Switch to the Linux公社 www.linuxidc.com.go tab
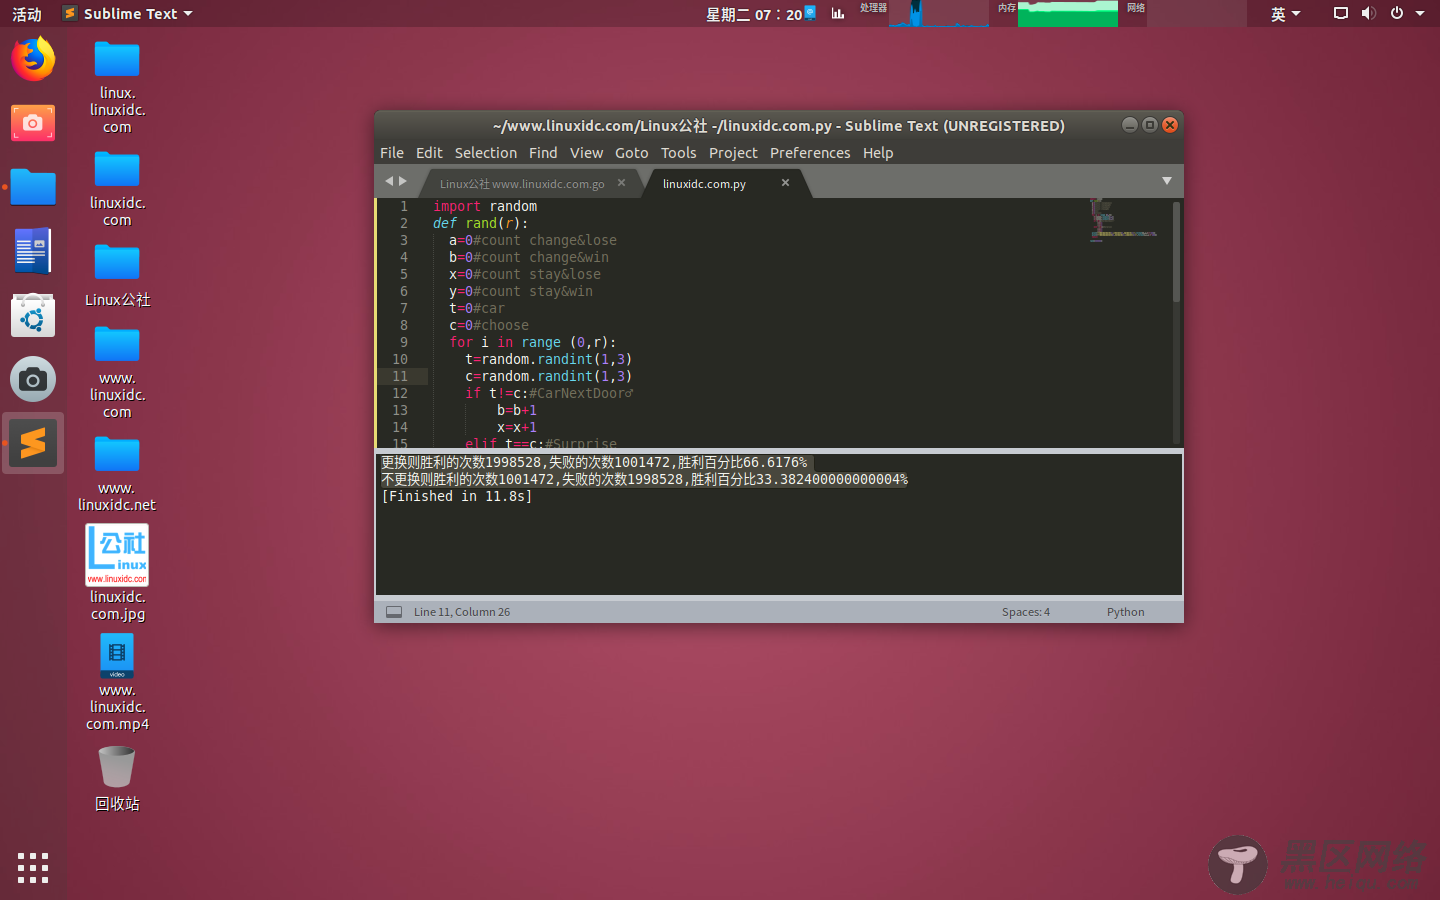Viewport: 1440px width, 900px height. [522, 184]
